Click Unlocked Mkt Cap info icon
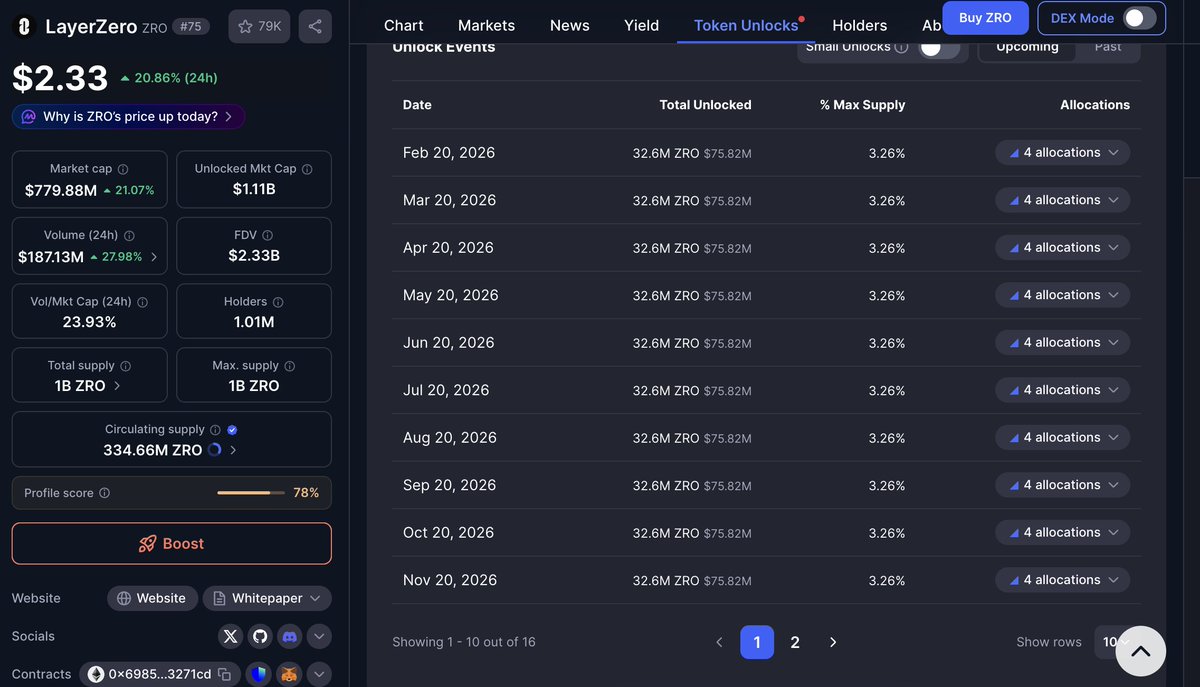The image size is (1200, 687). 307,169
